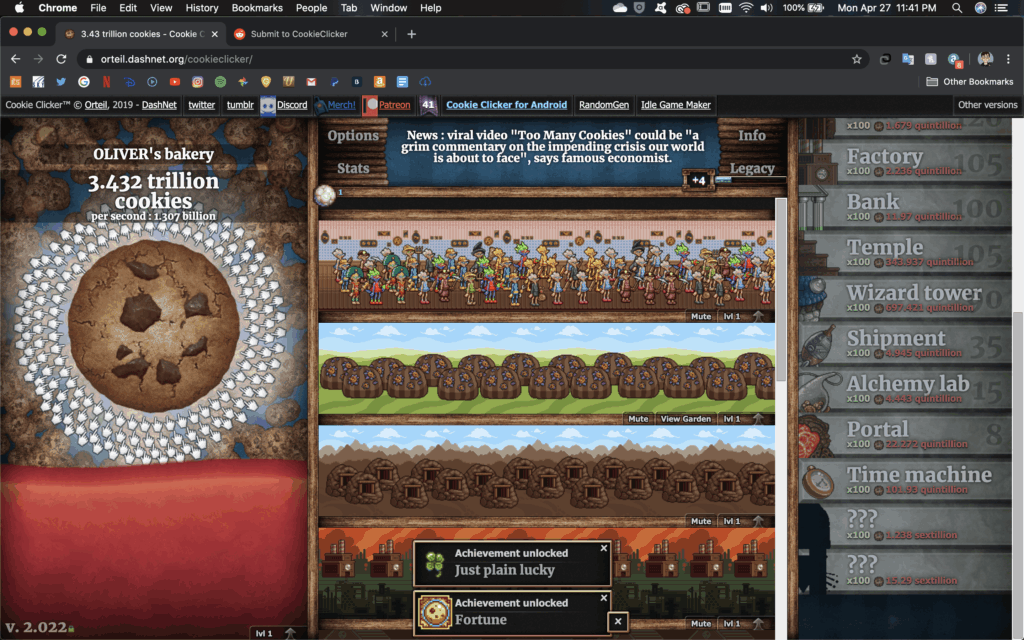
Task: Open the Spotify bookmark icon
Action: tap(220, 82)
